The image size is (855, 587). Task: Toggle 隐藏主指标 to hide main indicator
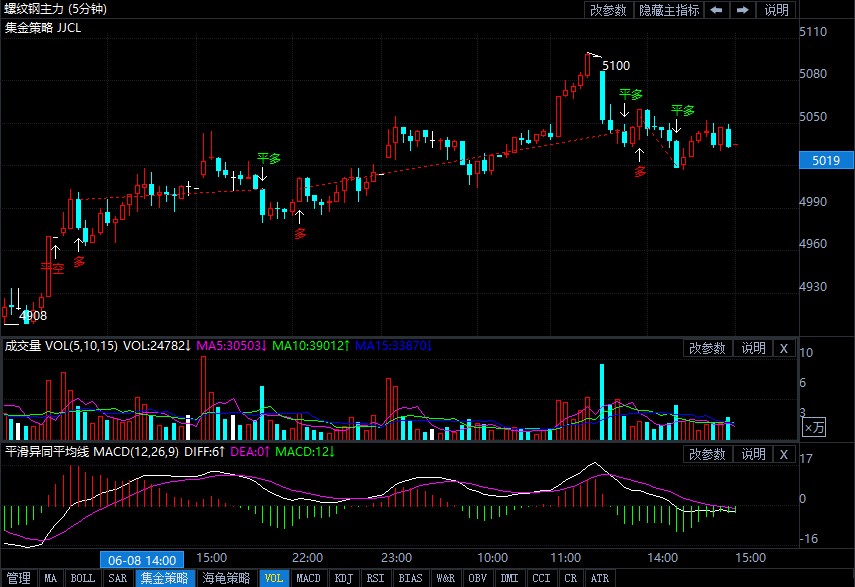(x=669, y=10)
